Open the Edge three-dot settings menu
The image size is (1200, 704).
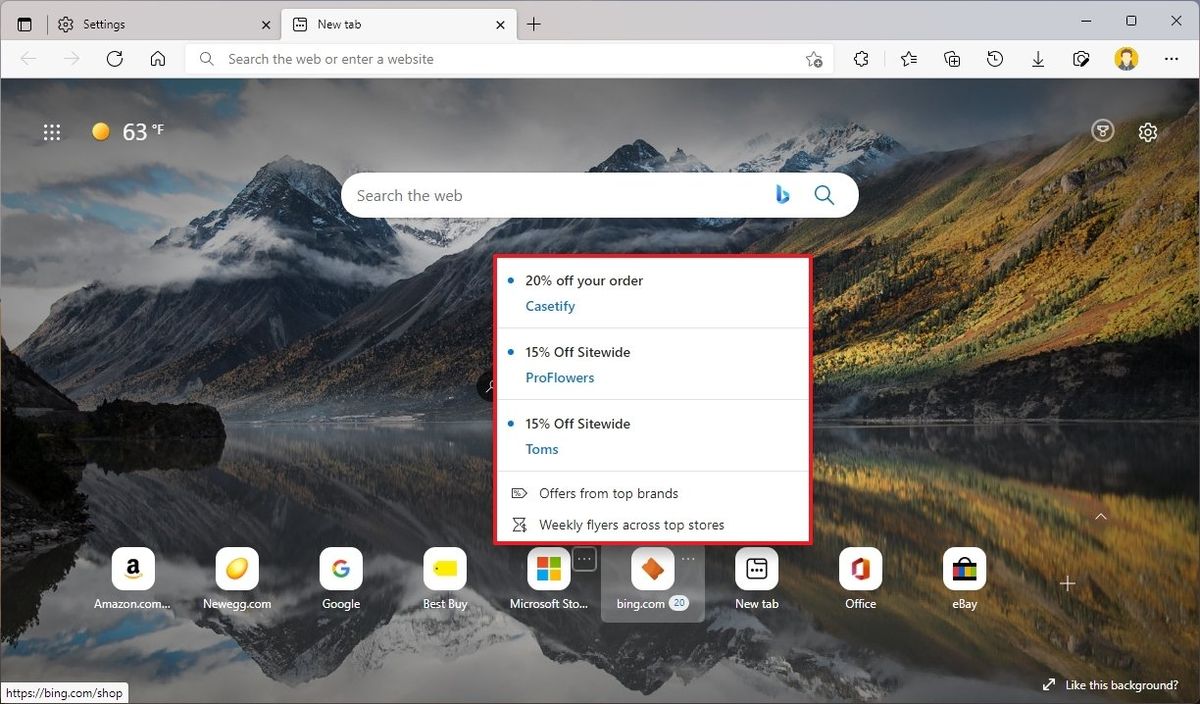(1171, 59)
